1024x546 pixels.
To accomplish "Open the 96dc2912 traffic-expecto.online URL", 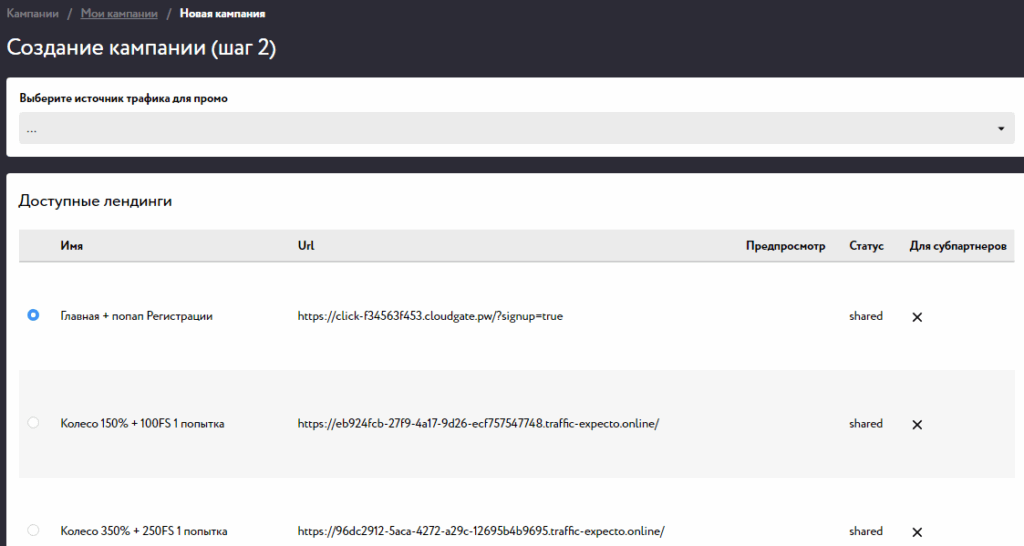I will click(x=481, y=531).
